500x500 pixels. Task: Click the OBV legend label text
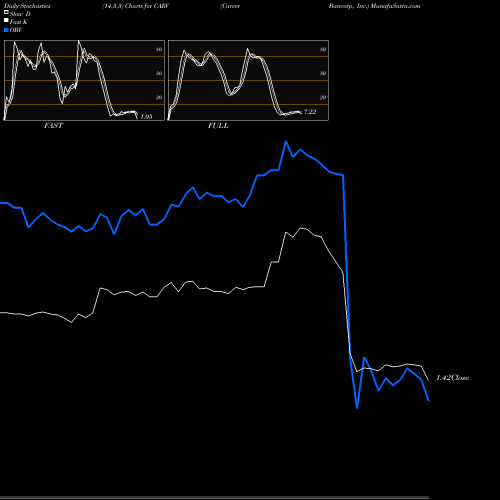16,30
